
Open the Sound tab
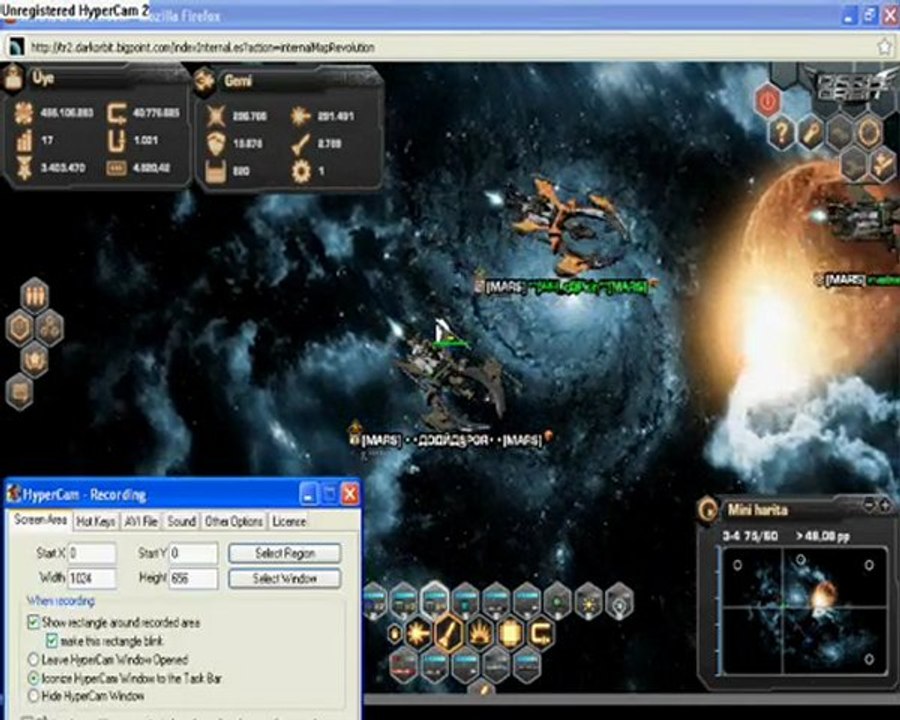pos(181,521)
